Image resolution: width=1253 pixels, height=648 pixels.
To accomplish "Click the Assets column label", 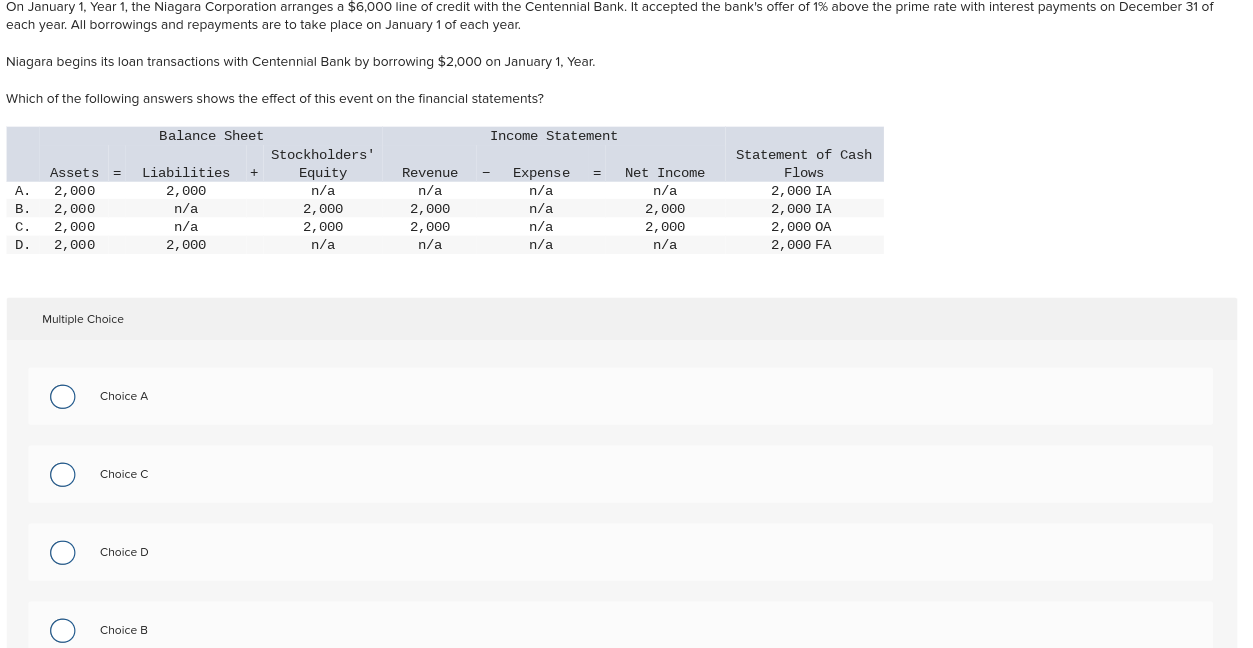I will (75, 172).
